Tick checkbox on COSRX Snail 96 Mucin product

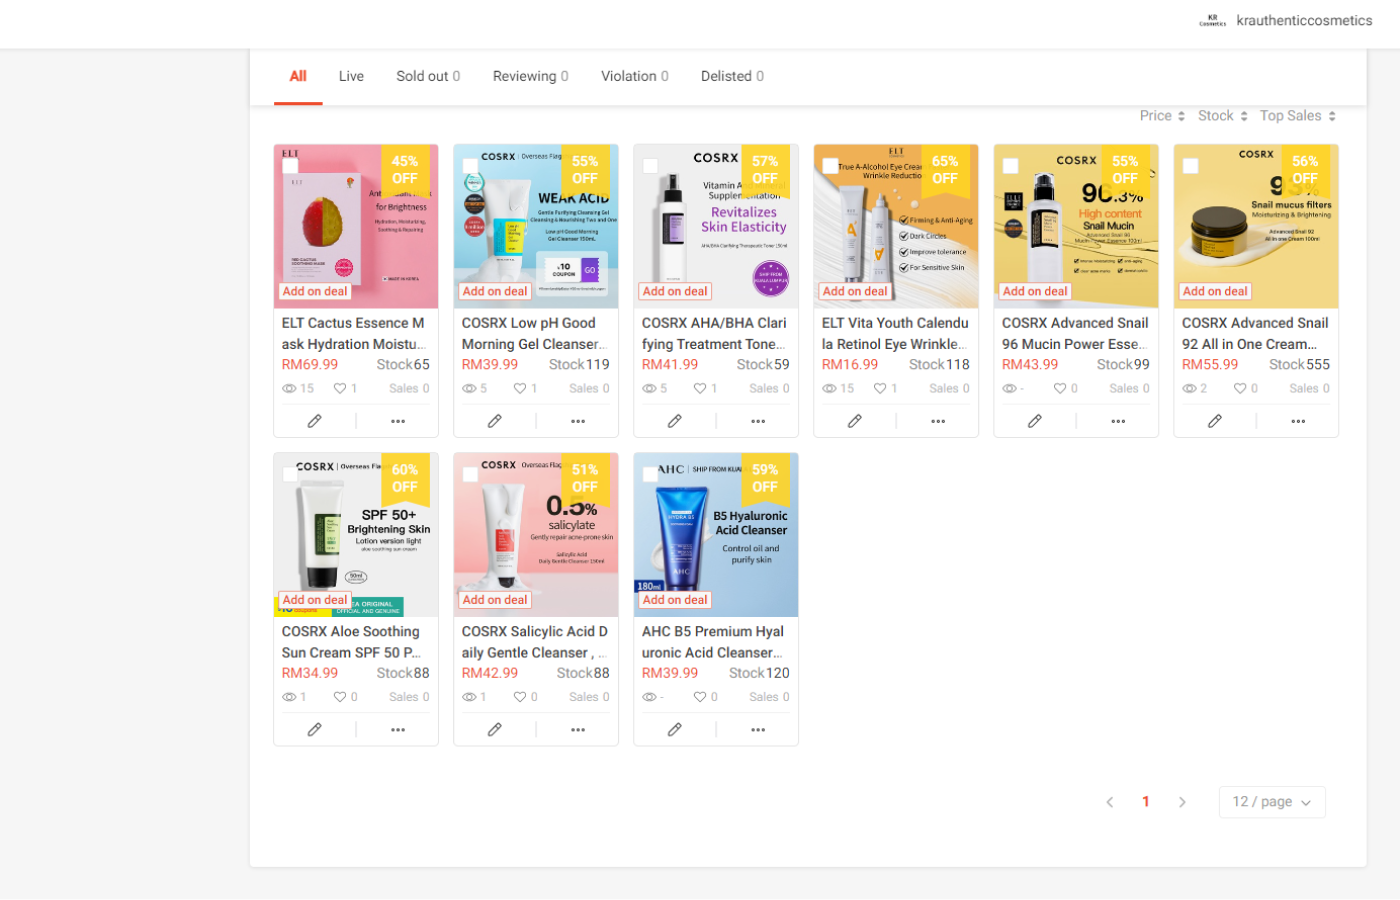point(1010,166)
